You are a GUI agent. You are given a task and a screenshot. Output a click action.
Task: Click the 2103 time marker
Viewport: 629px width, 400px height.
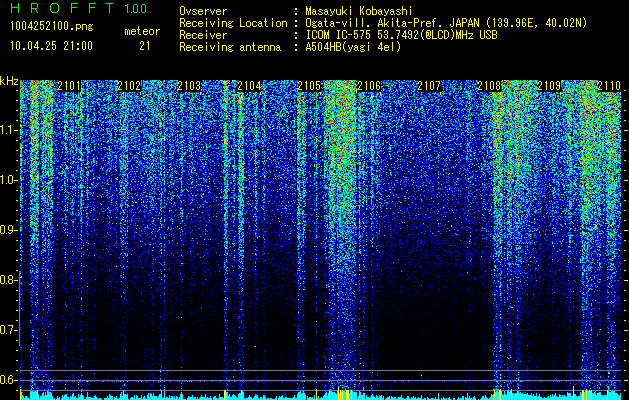(x=189, y=86)
